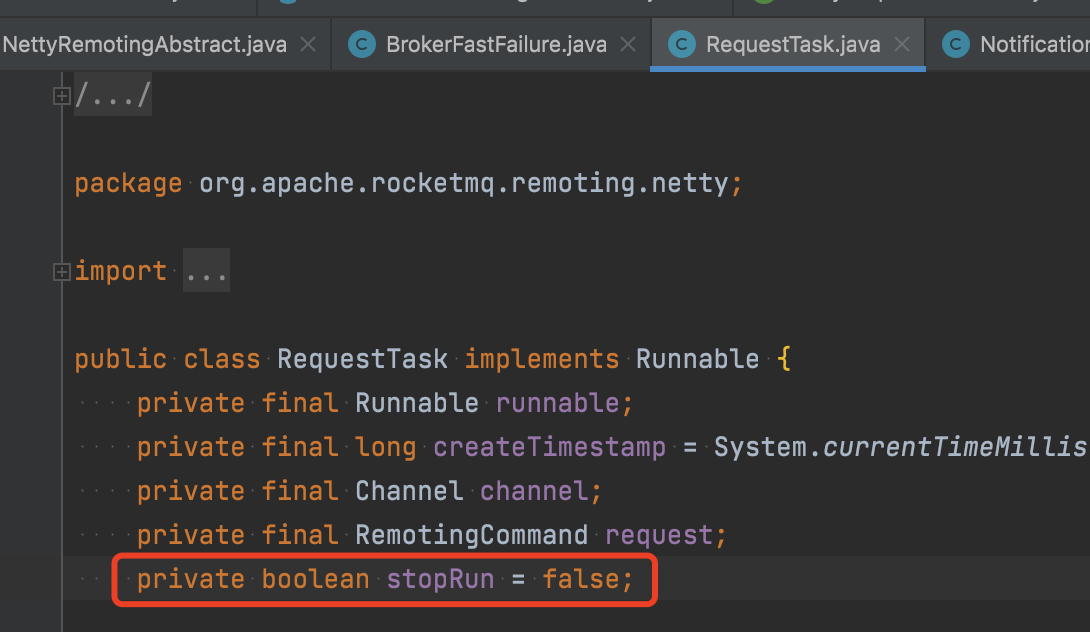Expand the collapsed imports via the ... placeholder
Image resolution: width=1090 pixels, height=632 pixels.
(x=206, y=270)
